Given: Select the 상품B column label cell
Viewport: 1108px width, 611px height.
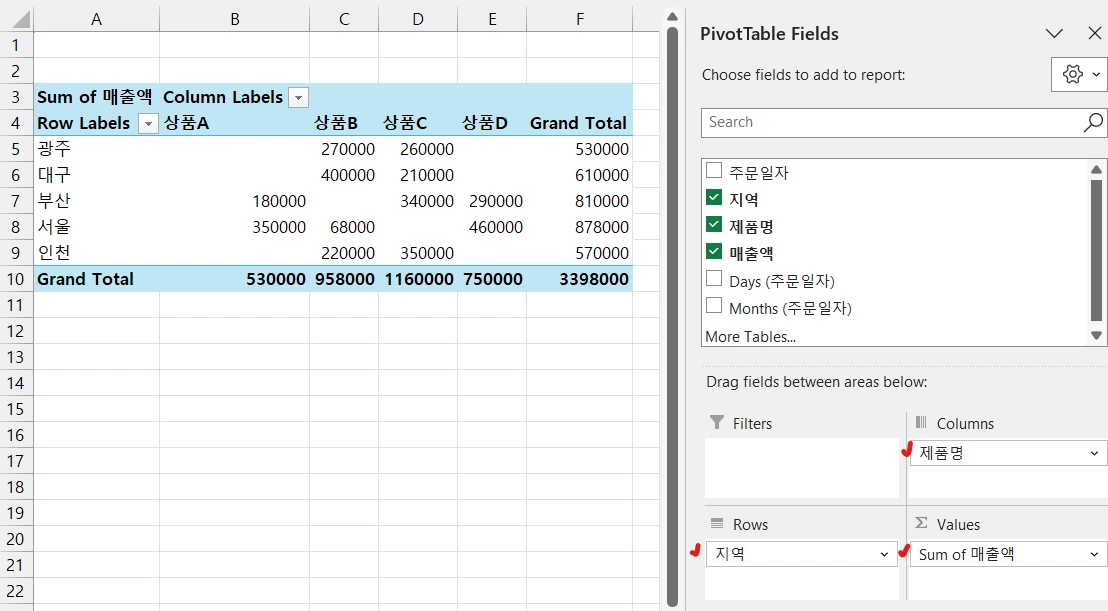Looking at the screenshot, I should coord(344,123).
